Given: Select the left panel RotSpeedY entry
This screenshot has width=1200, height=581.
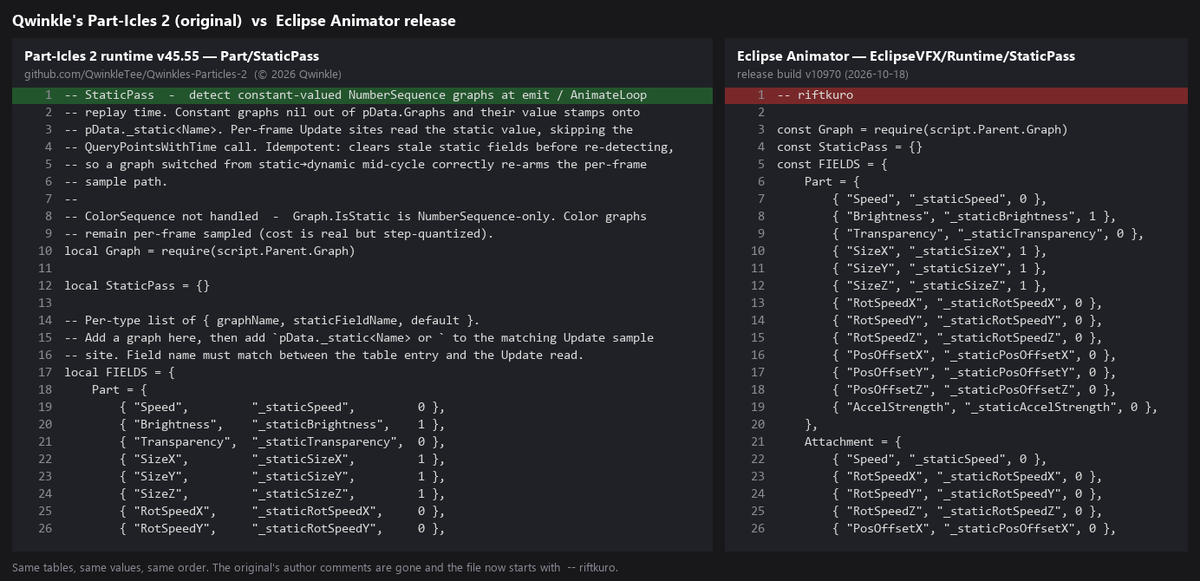Looking at the screenshot, I should tap(281, 528).
